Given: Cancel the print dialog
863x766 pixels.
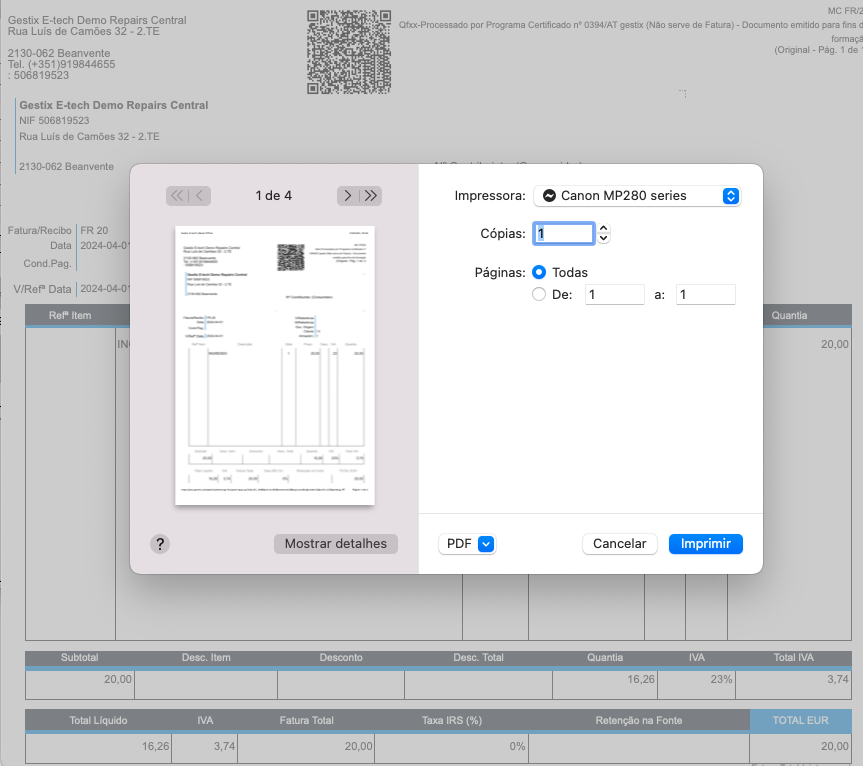Looking at the screenshot, I should pos(620,544).
